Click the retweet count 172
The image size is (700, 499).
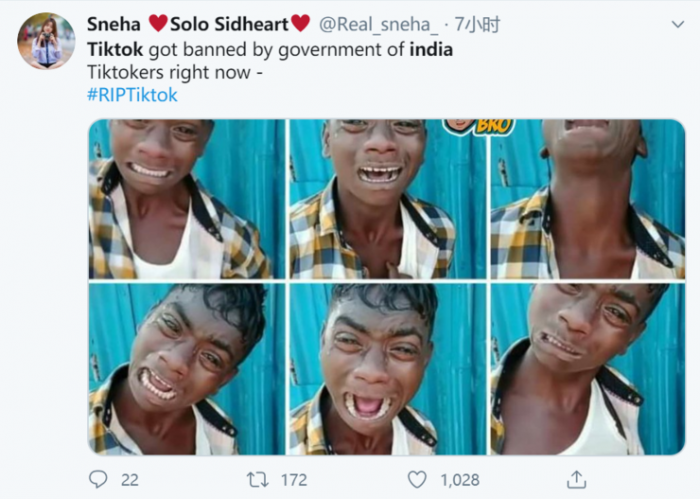pos(293,480)
